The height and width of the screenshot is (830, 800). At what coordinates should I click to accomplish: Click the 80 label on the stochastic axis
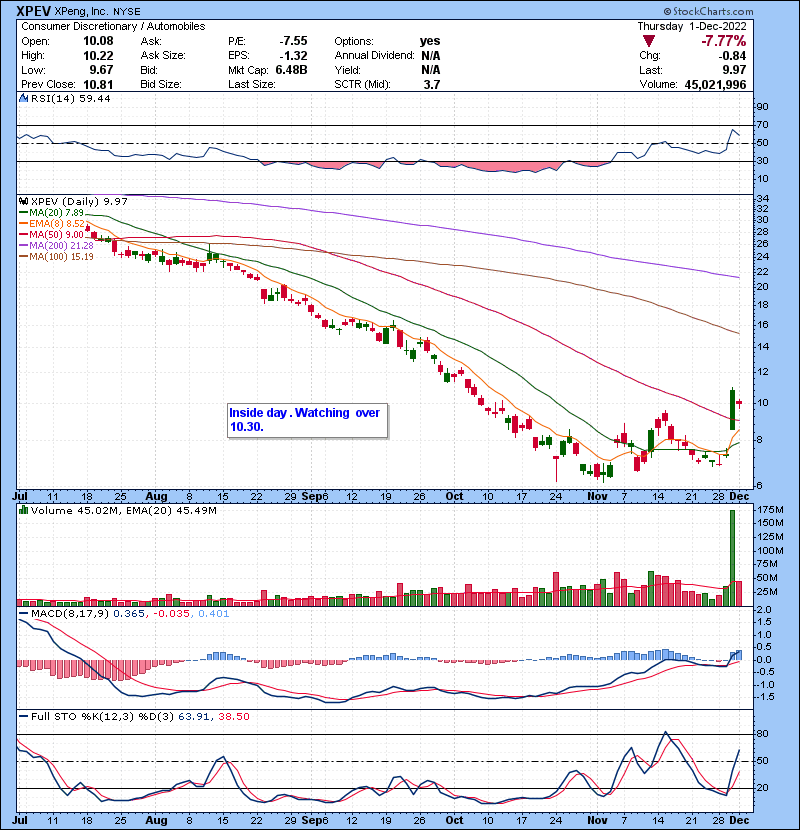point(762,734)
